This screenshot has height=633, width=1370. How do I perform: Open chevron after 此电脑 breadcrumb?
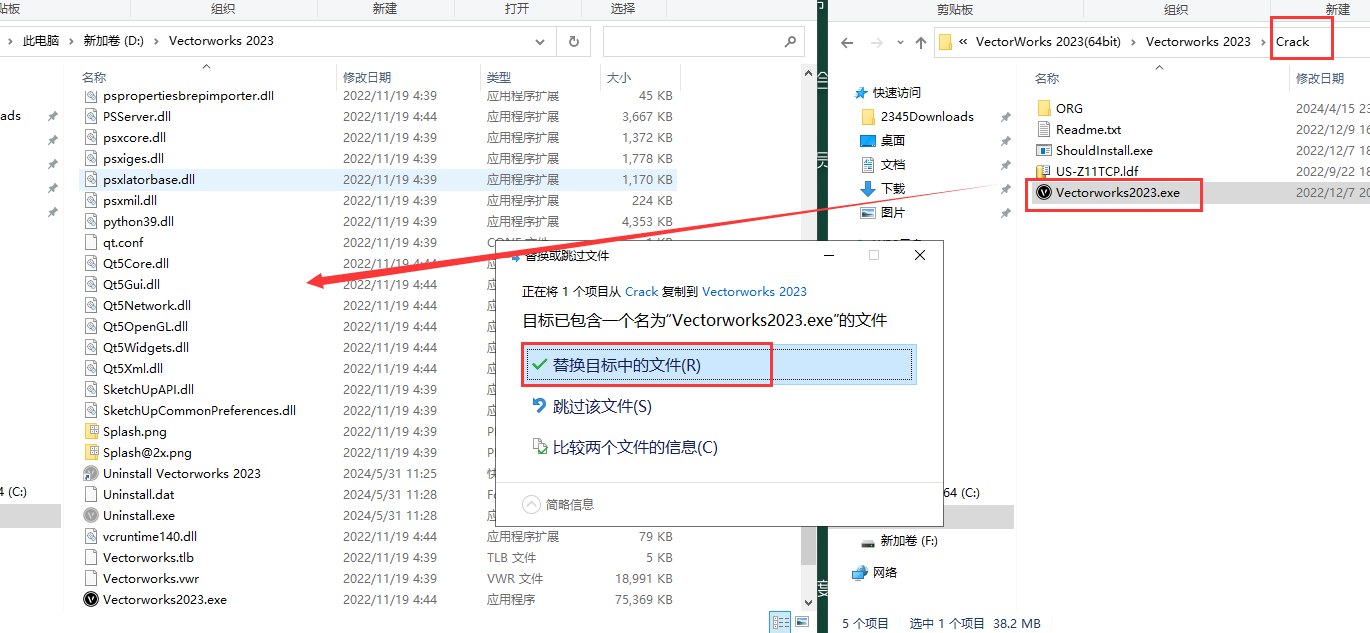72,41
